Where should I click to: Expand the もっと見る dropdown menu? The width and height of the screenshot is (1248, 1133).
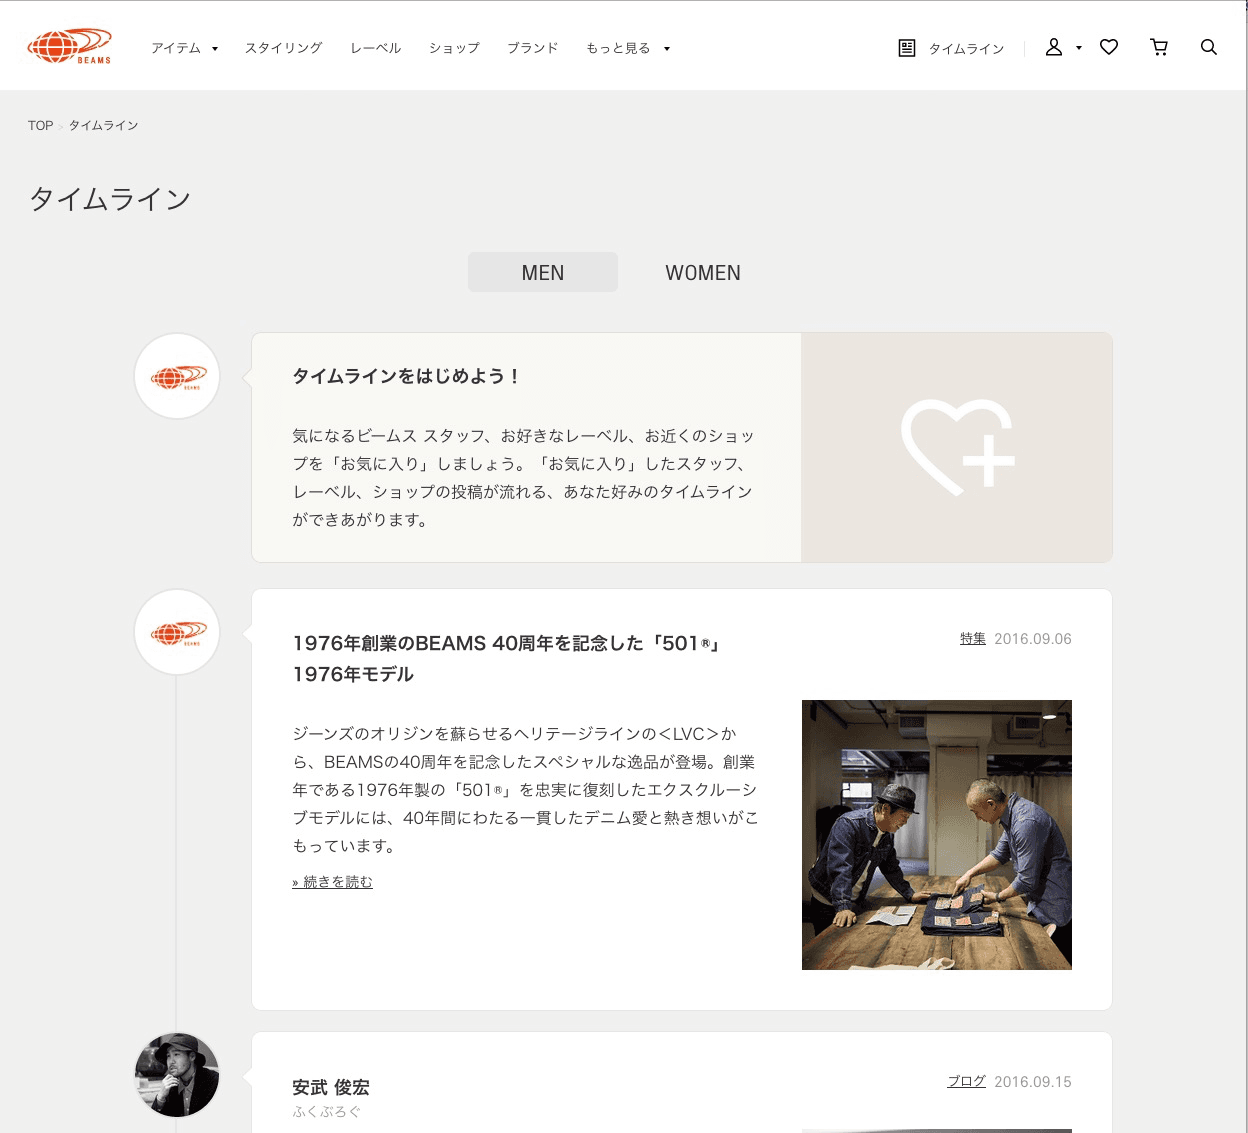(628, 48)
